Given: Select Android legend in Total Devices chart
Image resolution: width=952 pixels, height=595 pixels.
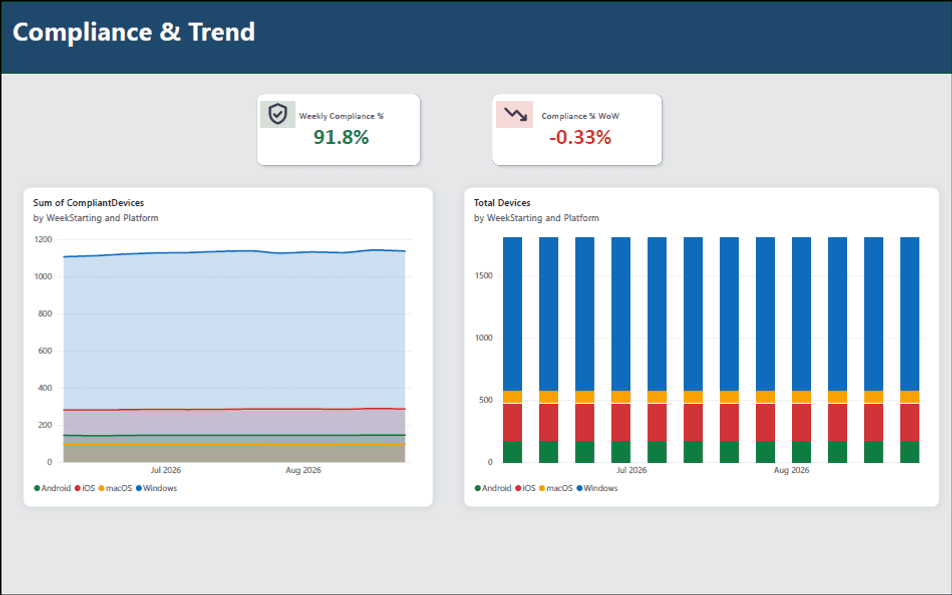Looking at the screenshot, I should point(494,488).
